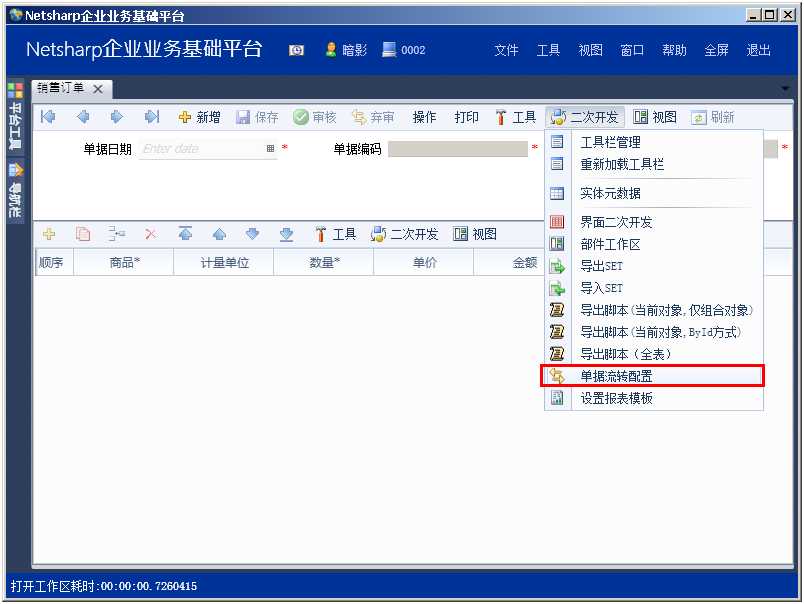Go to next record arrow
Screen dimensions: 804x604
[117, 117]
